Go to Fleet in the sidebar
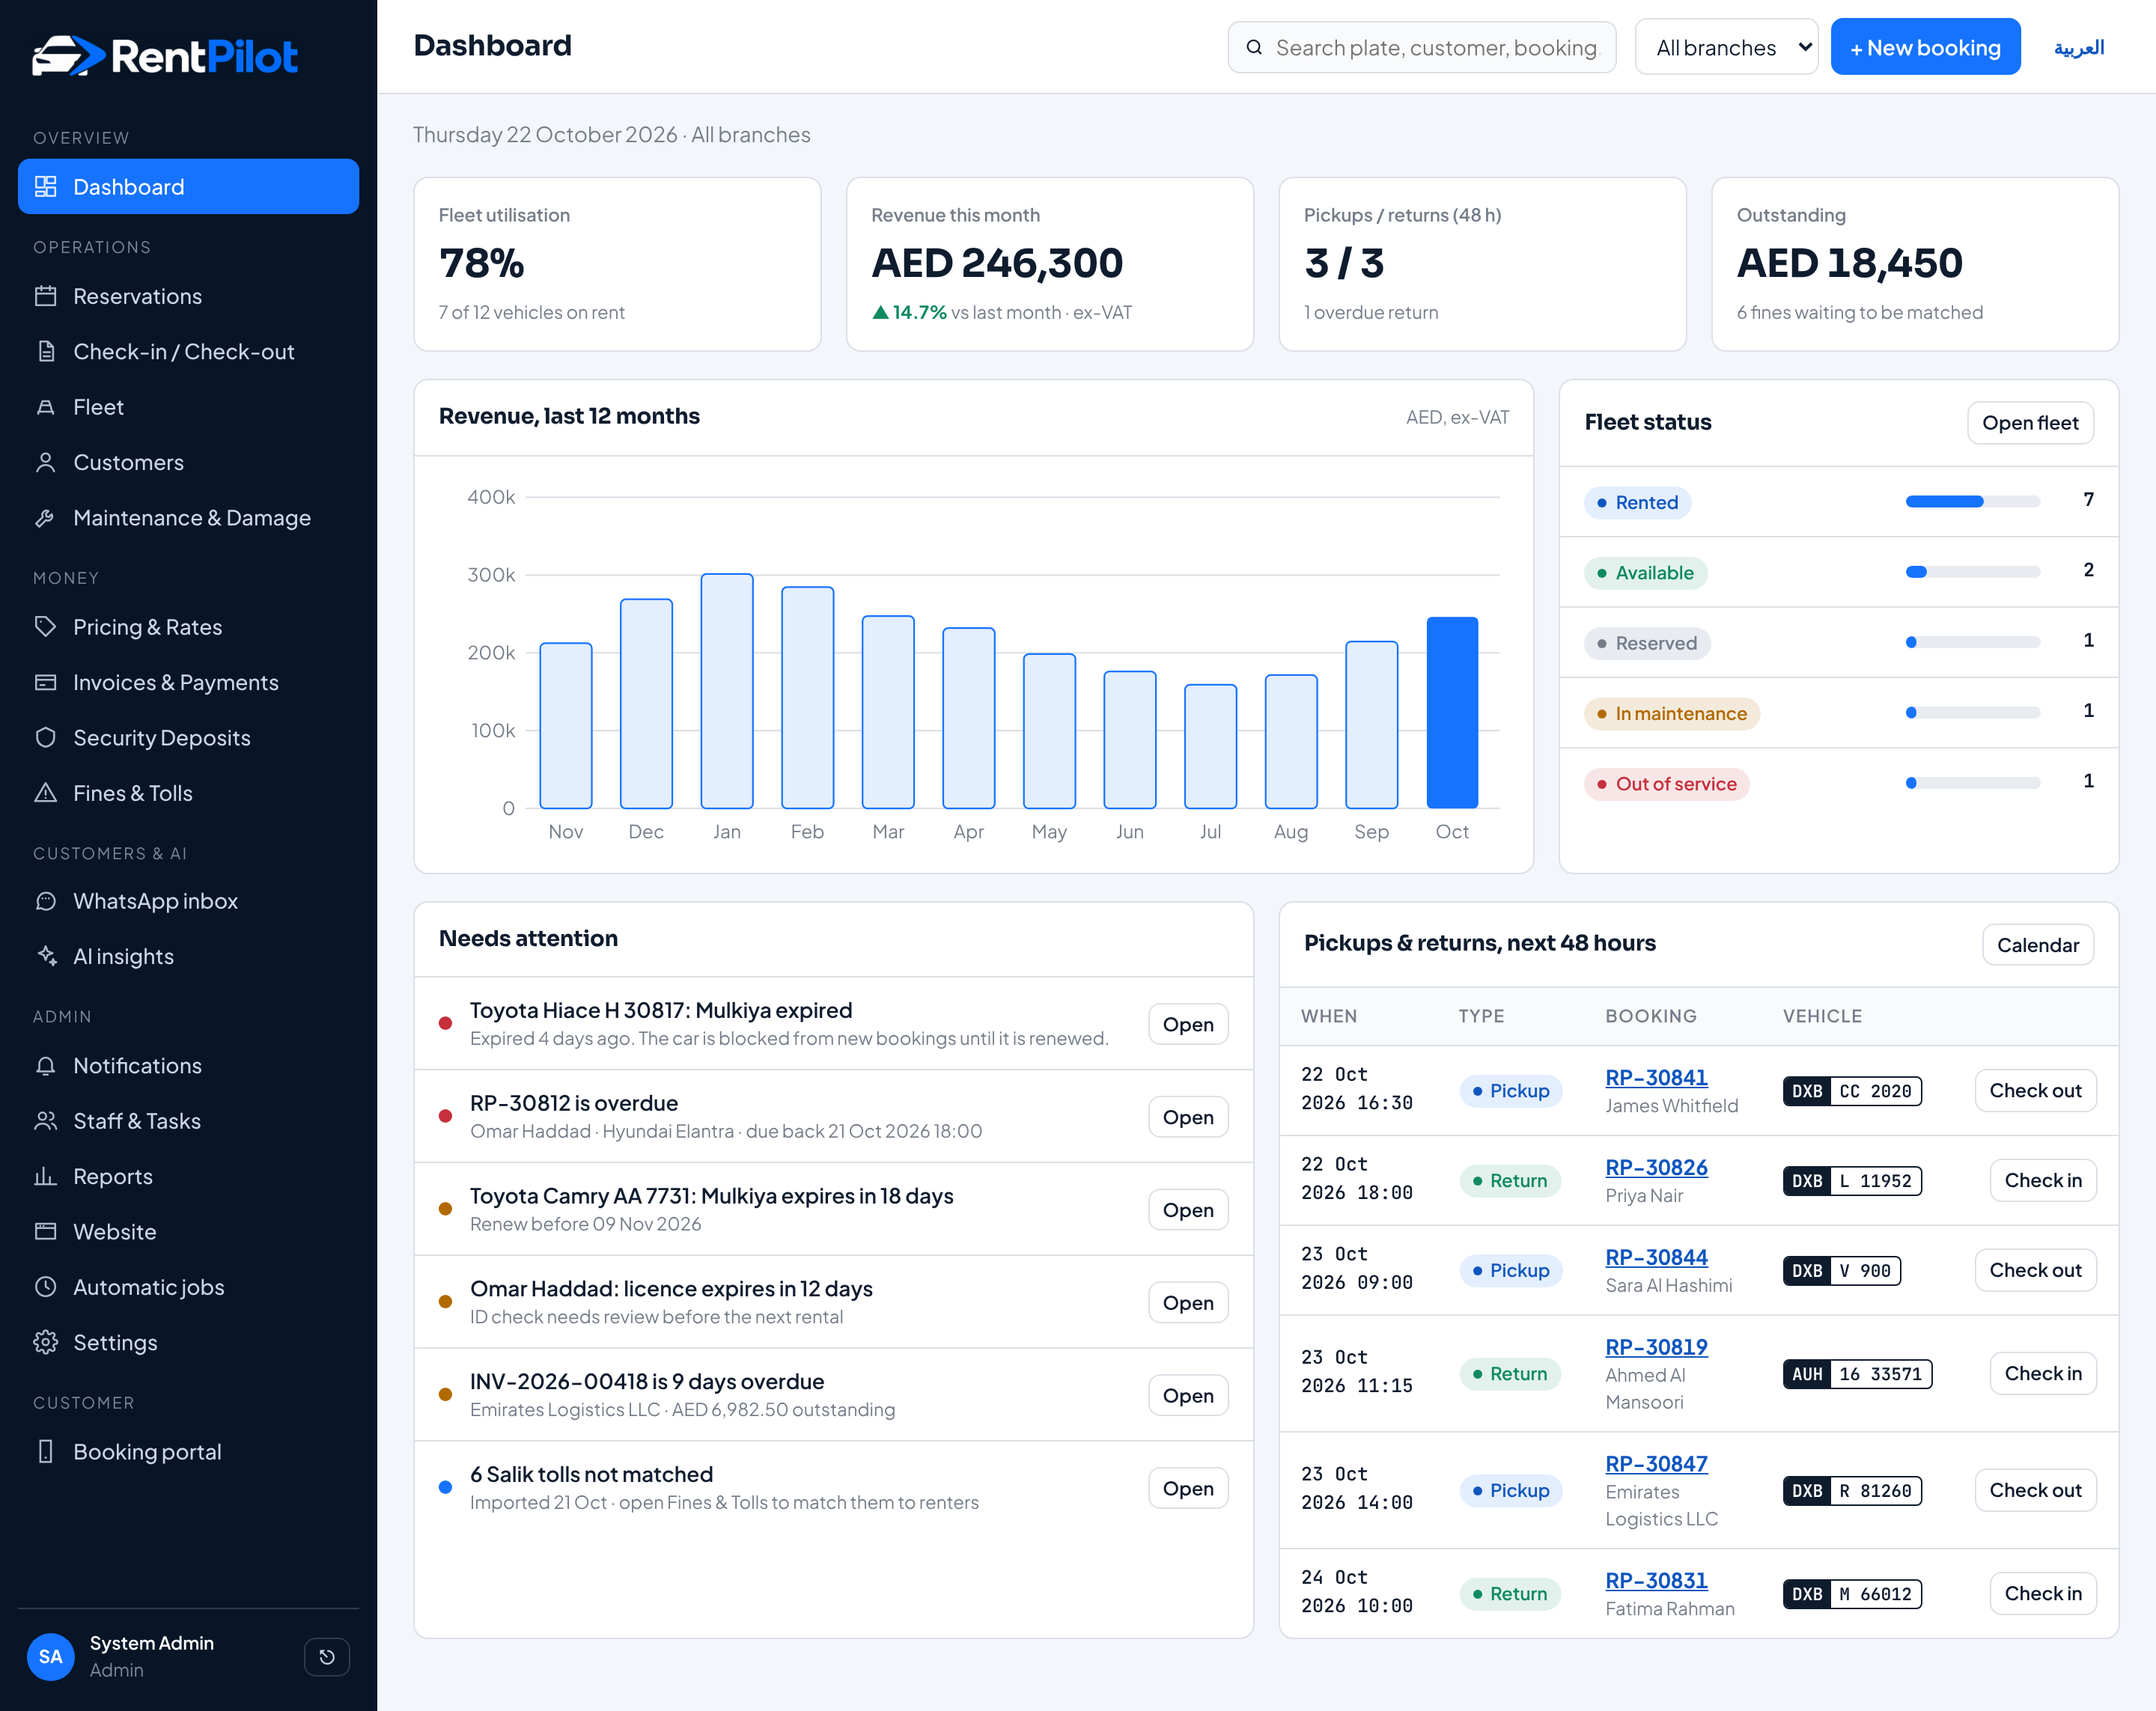The height and width of the screenshot is (1711, 2156). (189, 407)
